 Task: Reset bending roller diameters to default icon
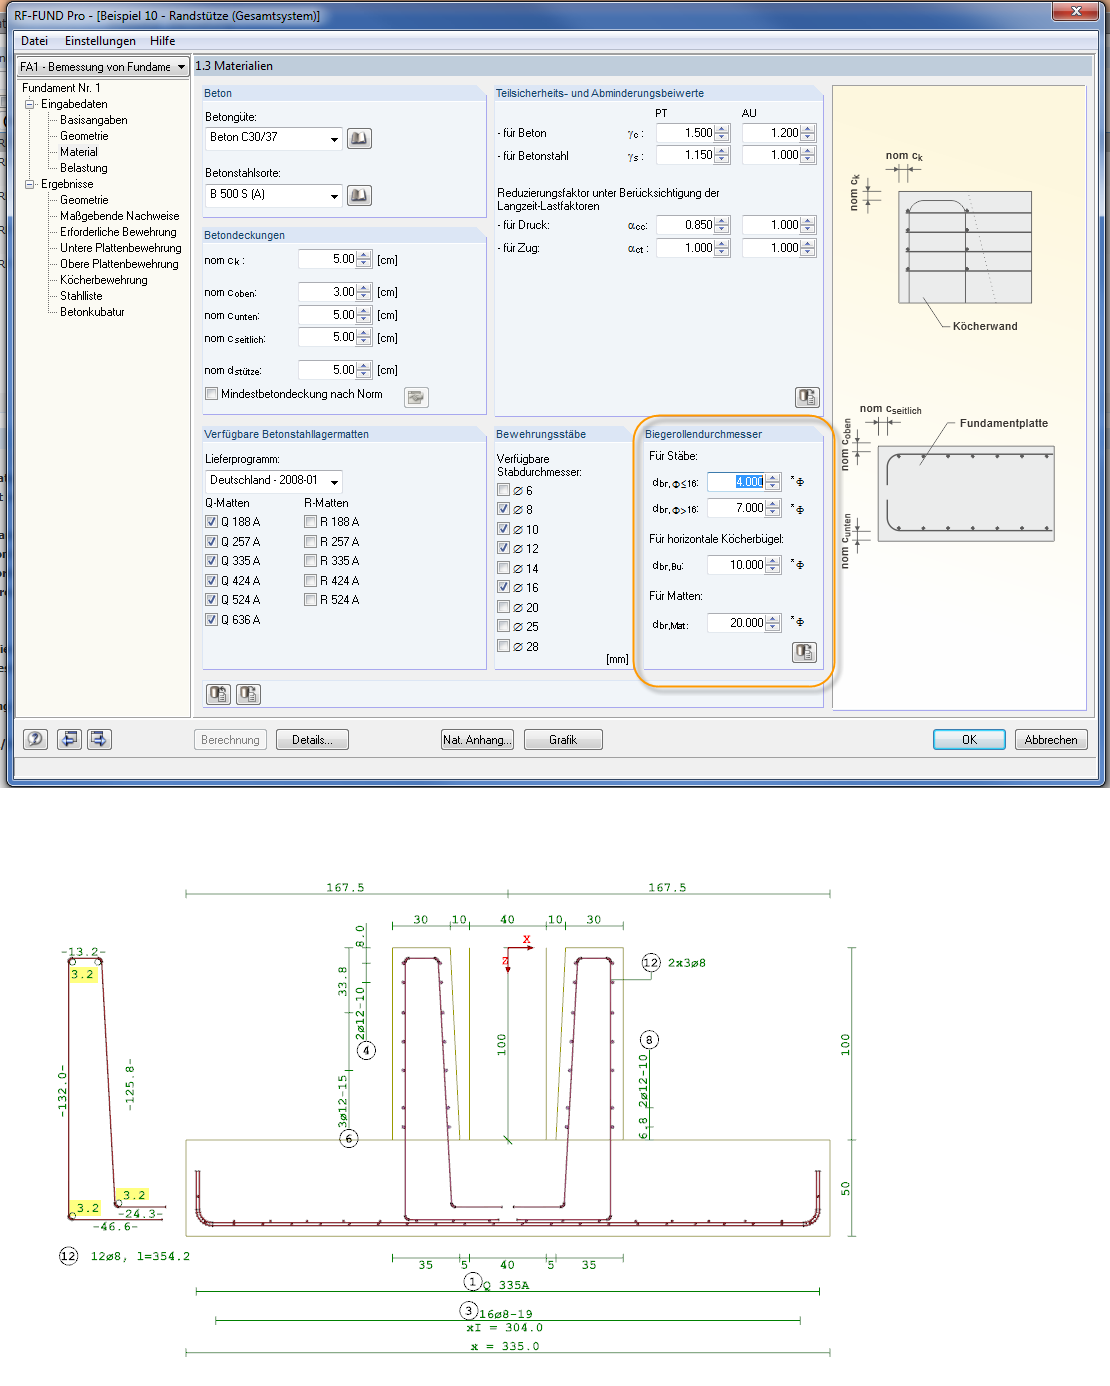[x=805, y=652]
